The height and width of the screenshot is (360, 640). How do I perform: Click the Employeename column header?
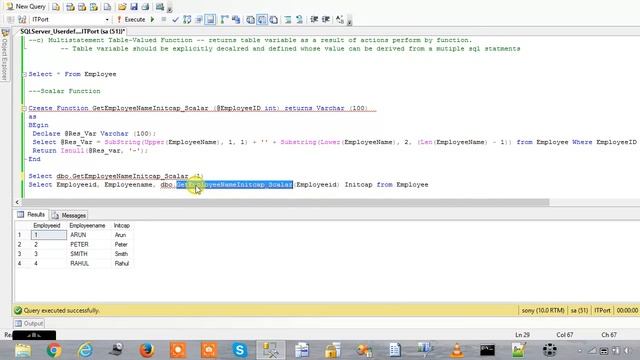click(87, 226)
